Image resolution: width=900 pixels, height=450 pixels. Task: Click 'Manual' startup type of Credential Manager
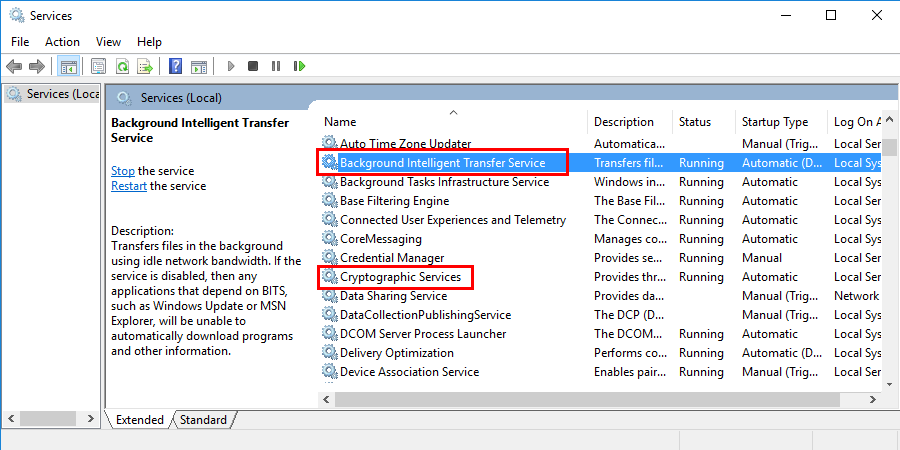pyautogui.click(x=762, y=258)
